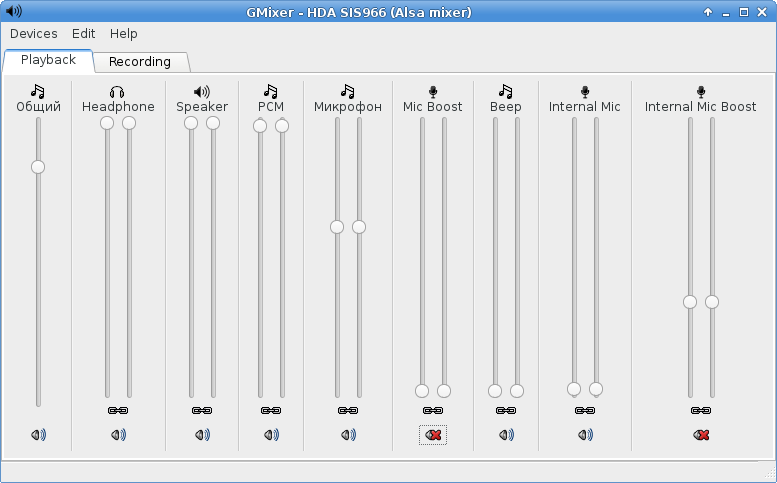Click the Mic Boost left slider handle
The height and width of the screenshot is (483, 777).
pos(422,391)
